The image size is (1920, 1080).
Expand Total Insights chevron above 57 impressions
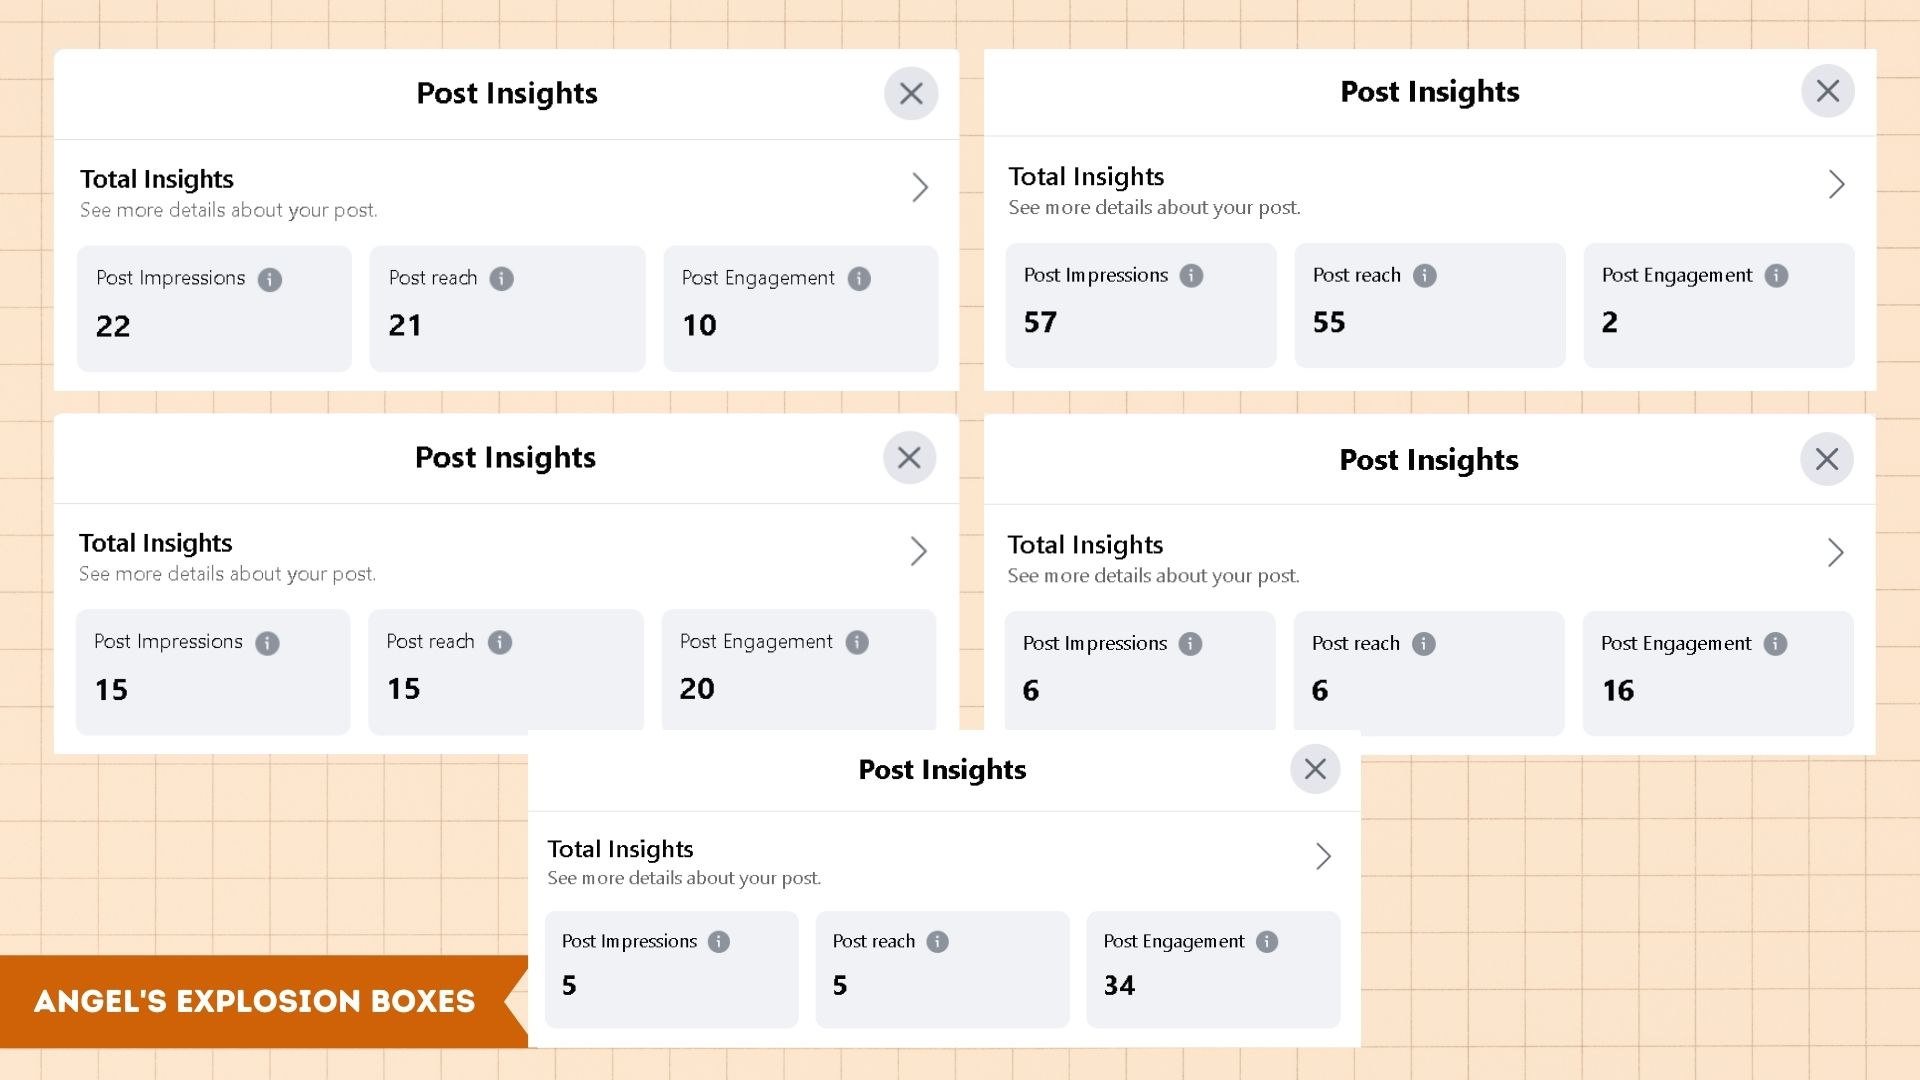[1836, 184]
